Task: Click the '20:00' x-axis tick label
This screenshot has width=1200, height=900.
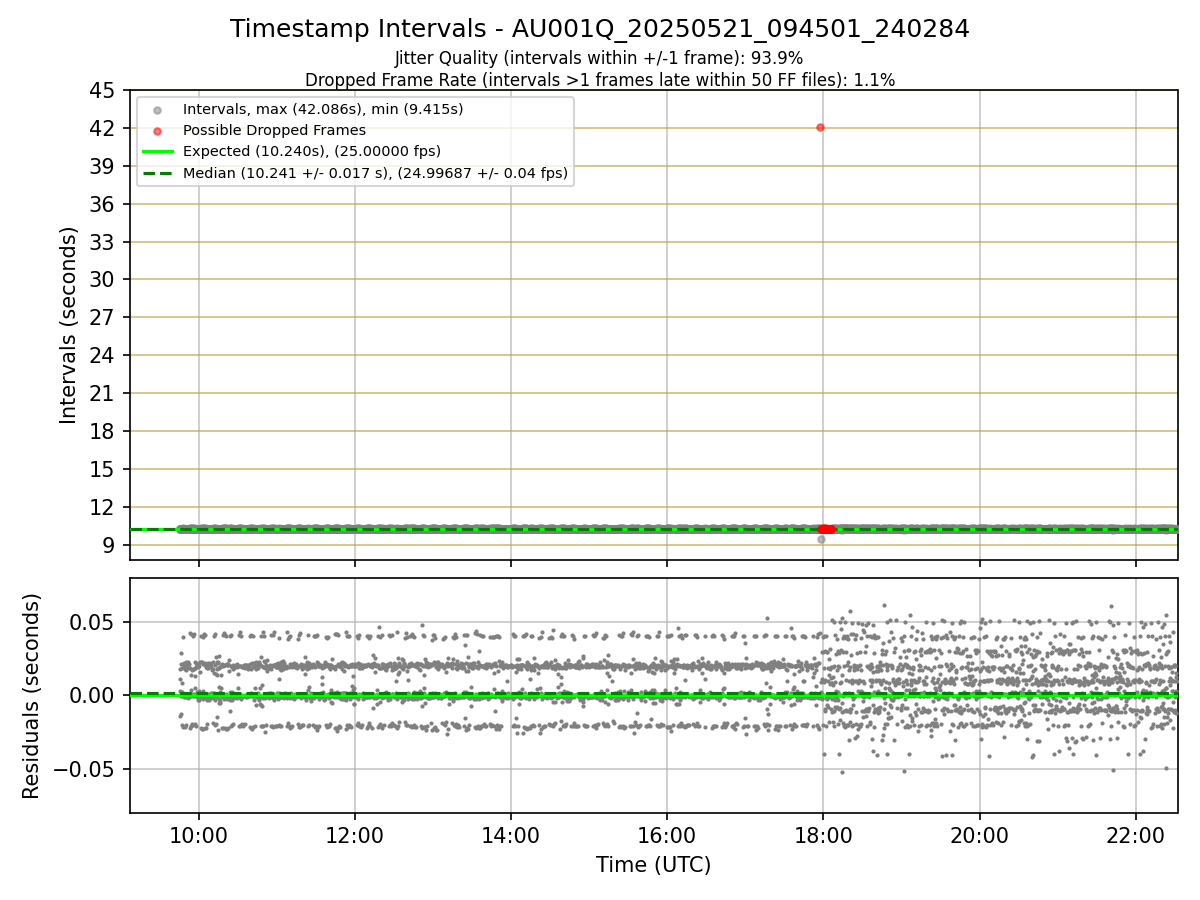Action: [x=979, y=835]
